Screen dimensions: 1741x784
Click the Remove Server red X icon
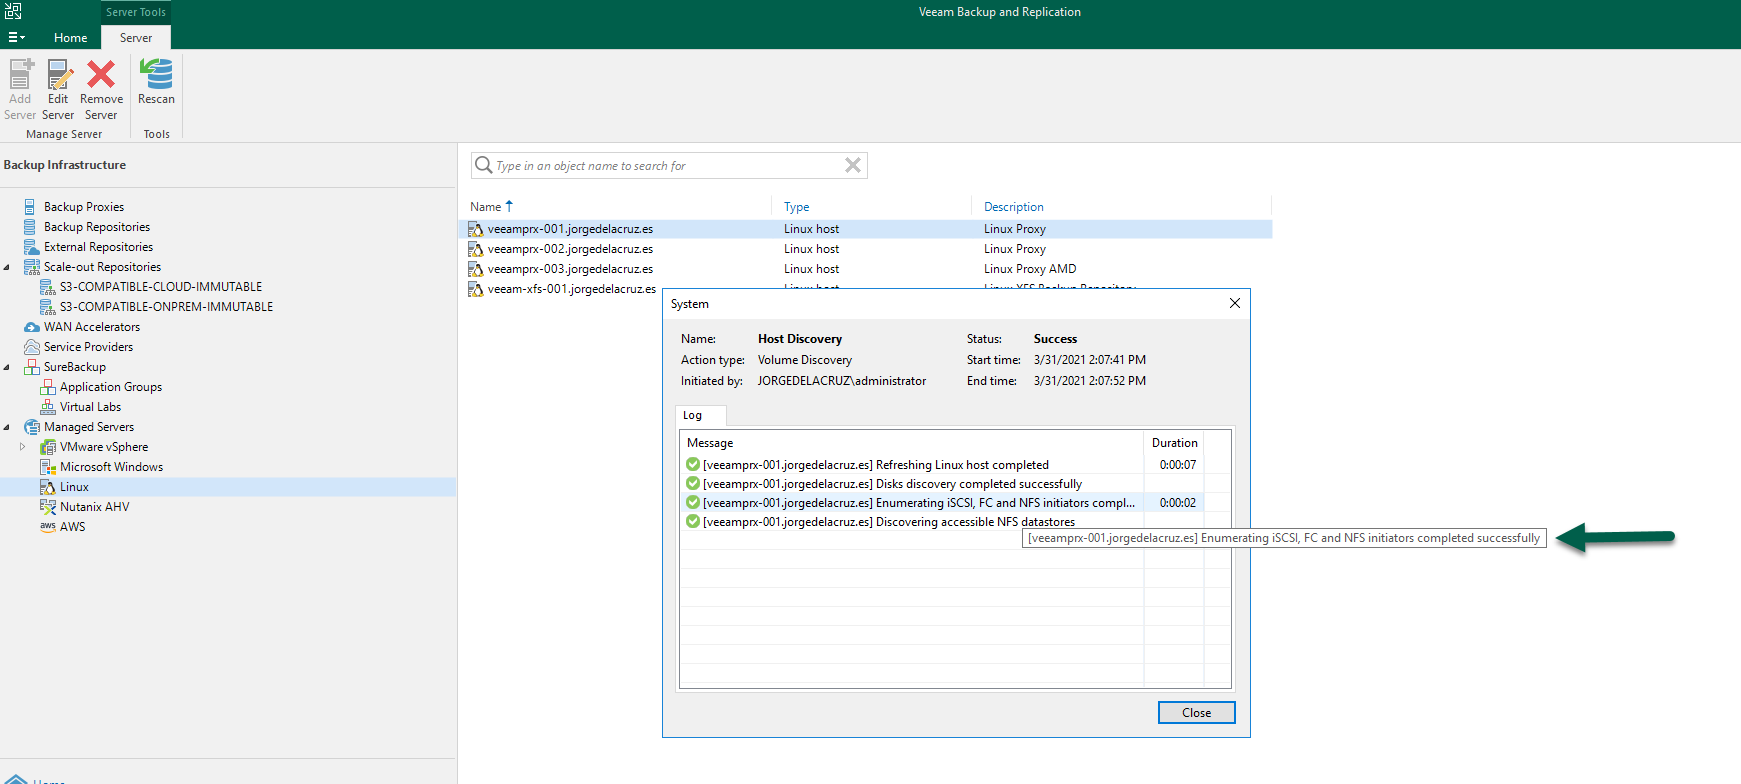coord(101,74)
